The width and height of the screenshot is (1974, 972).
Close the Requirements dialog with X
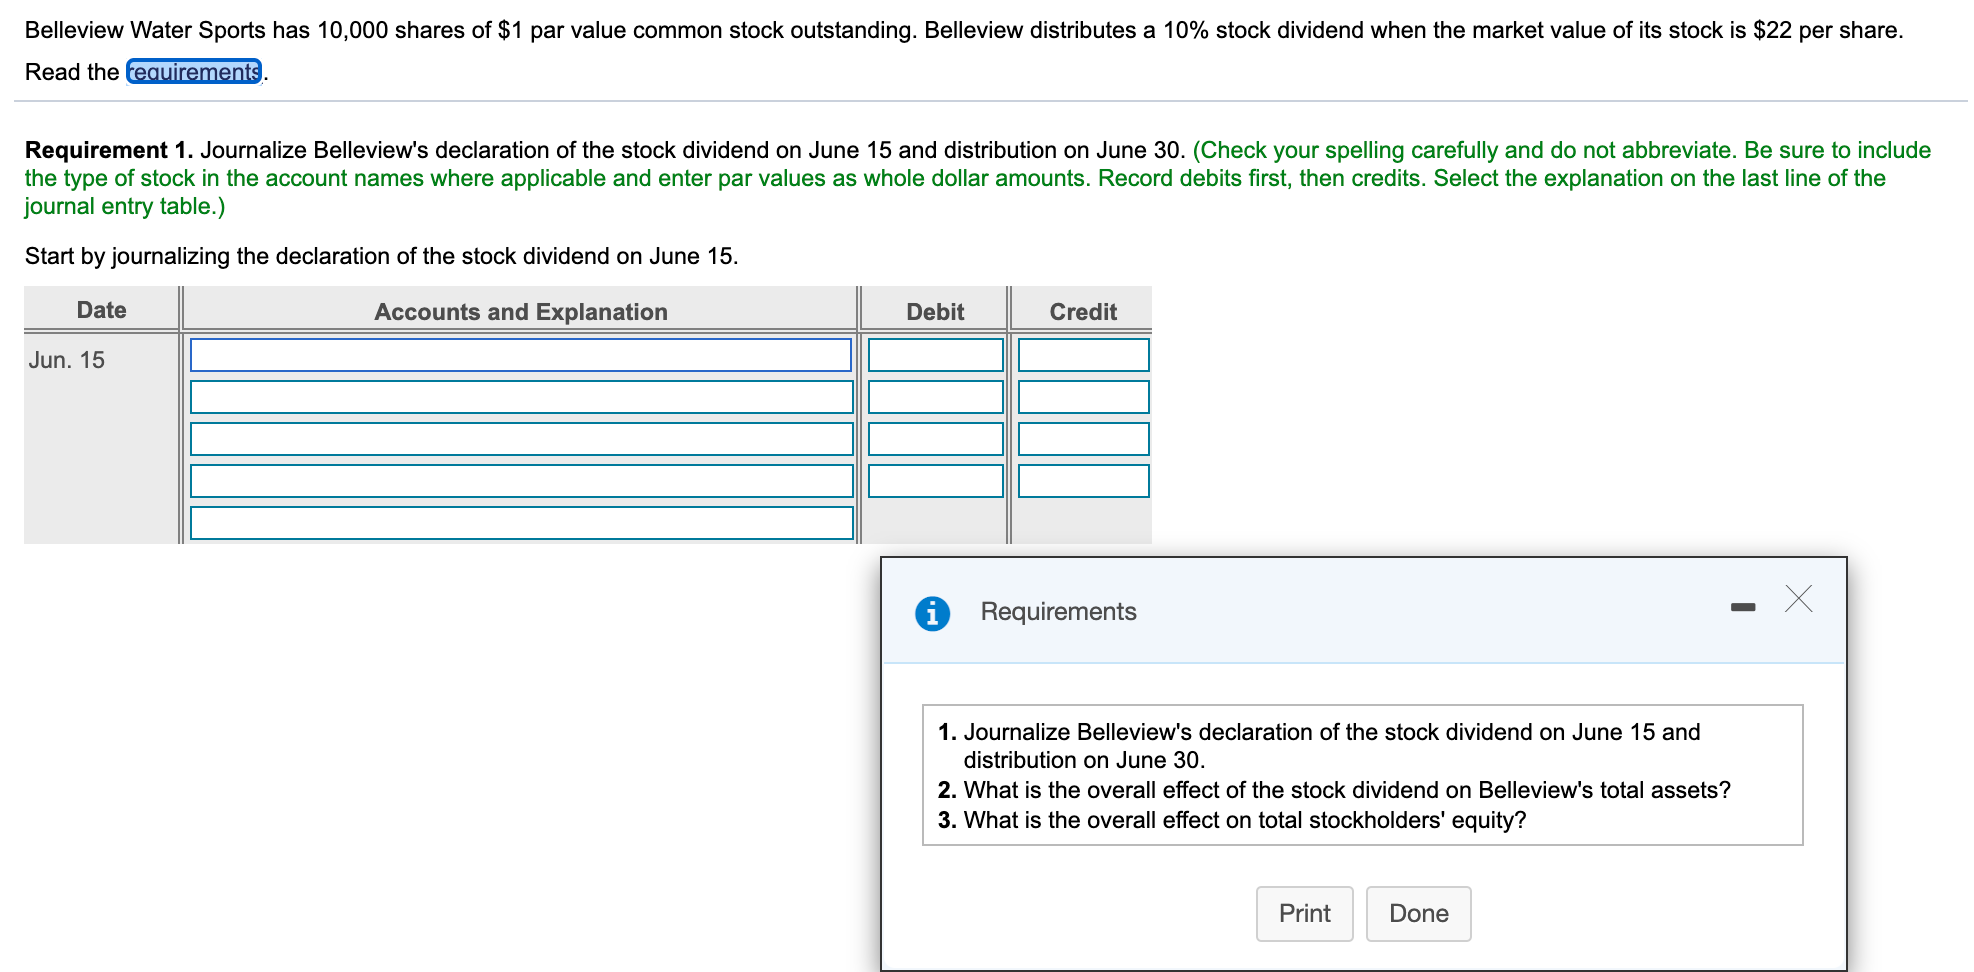(x=1798, y=599)
